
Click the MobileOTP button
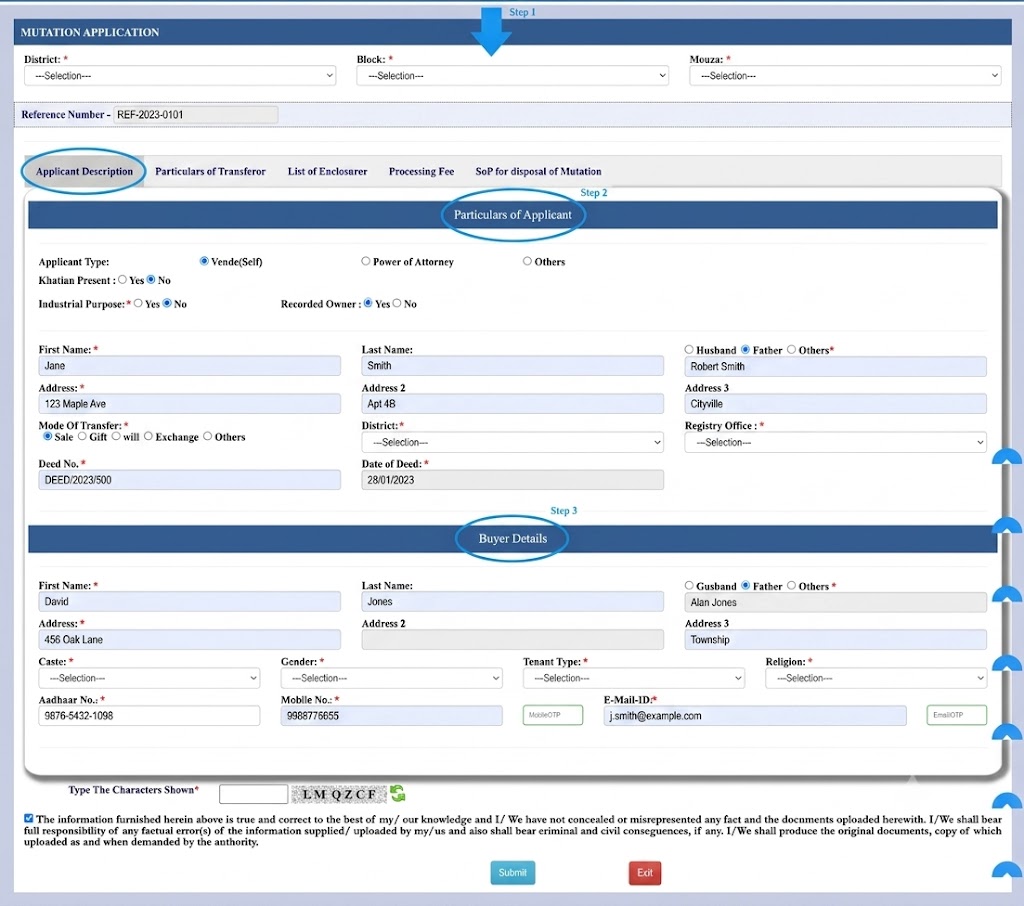click(x=552, y=715)
